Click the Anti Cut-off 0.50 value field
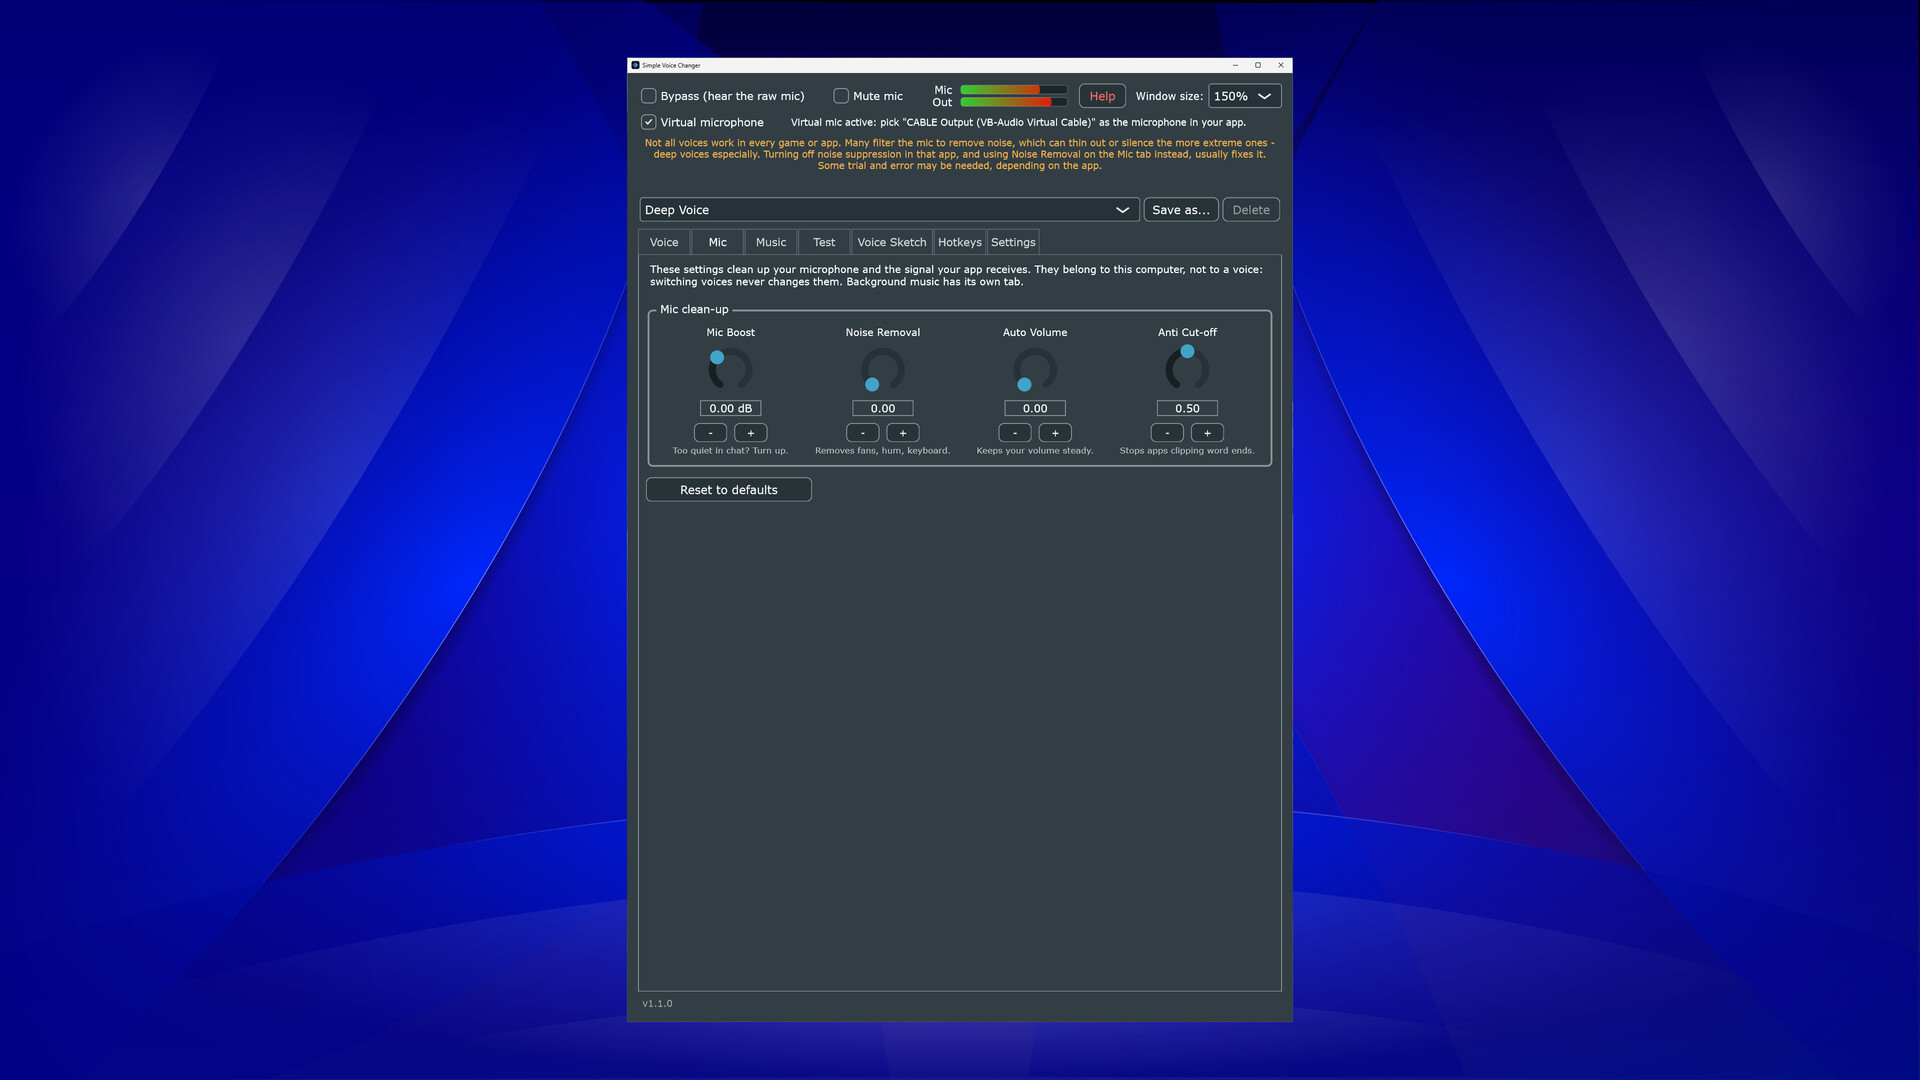Image resolution: width=1920 pixels, height=1080 pixels. pos(1187,408)
